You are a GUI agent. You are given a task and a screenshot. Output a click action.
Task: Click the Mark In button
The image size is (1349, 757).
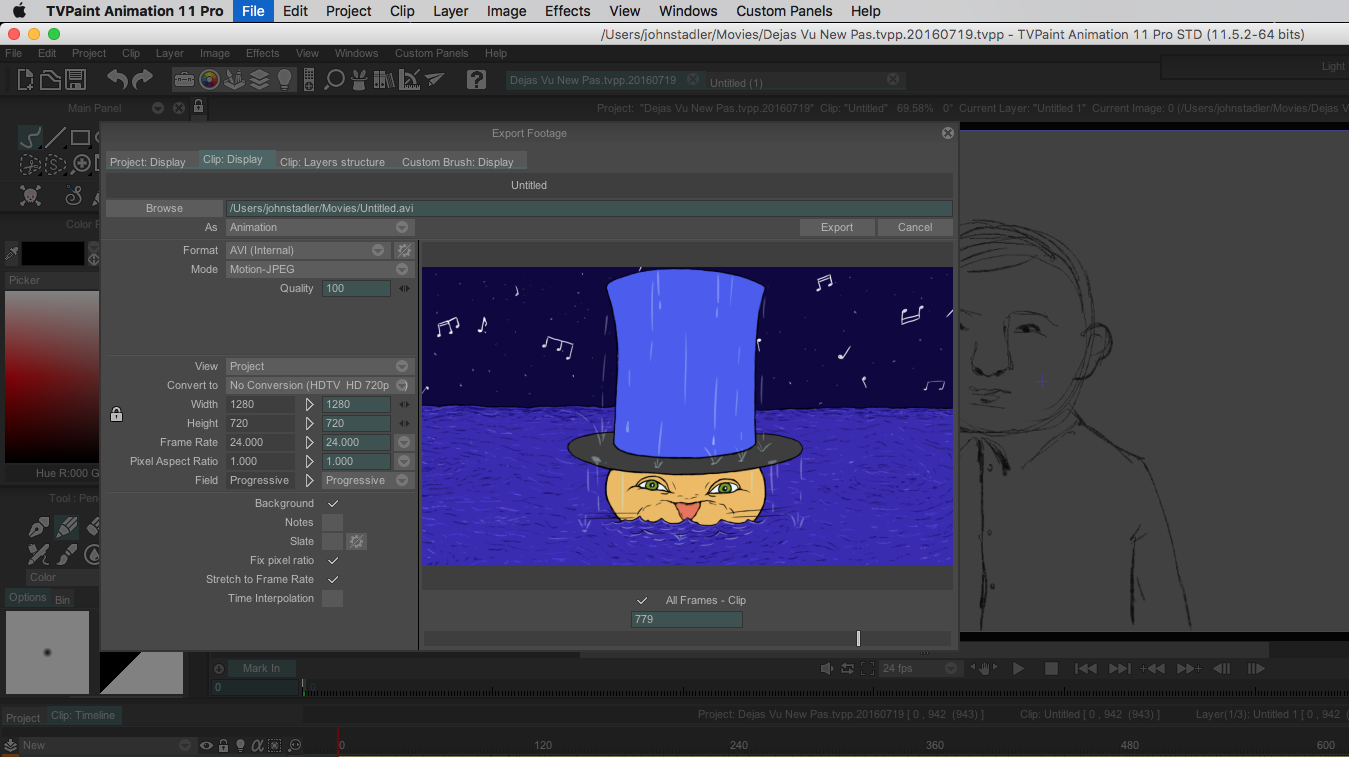261,668
